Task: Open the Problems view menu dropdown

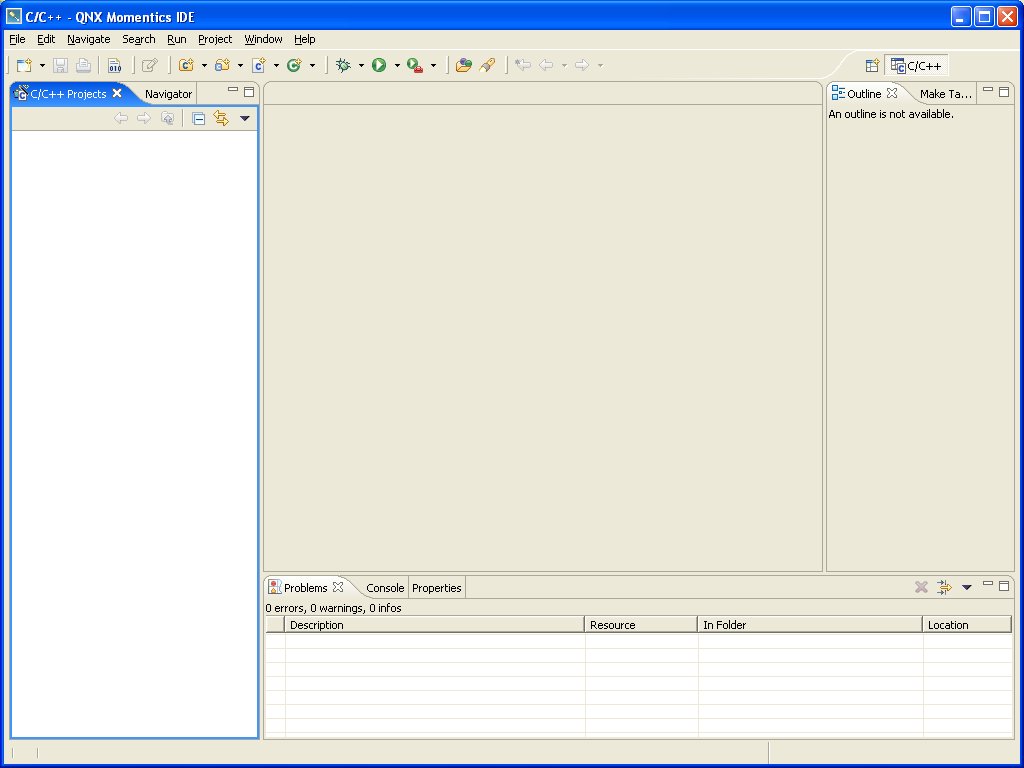Action: point(966,588)
